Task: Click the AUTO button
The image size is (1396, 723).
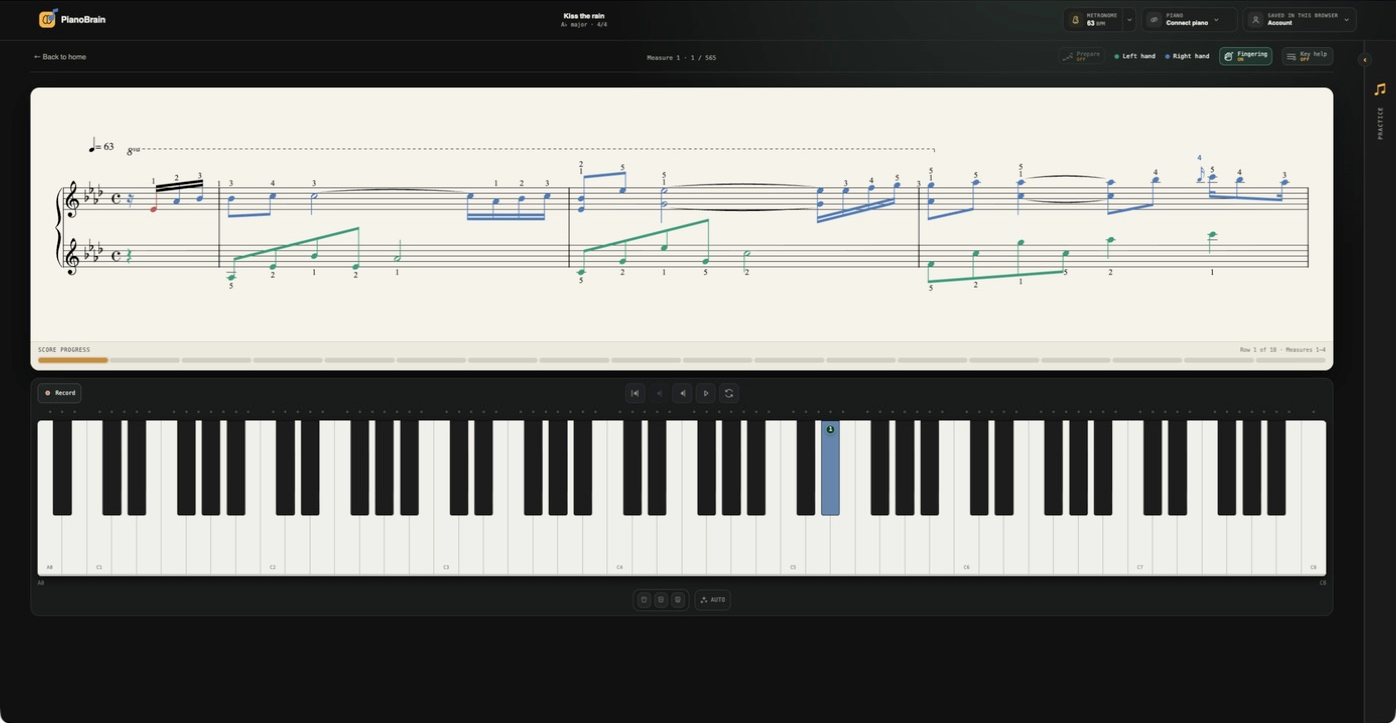Action: [712, 600]
